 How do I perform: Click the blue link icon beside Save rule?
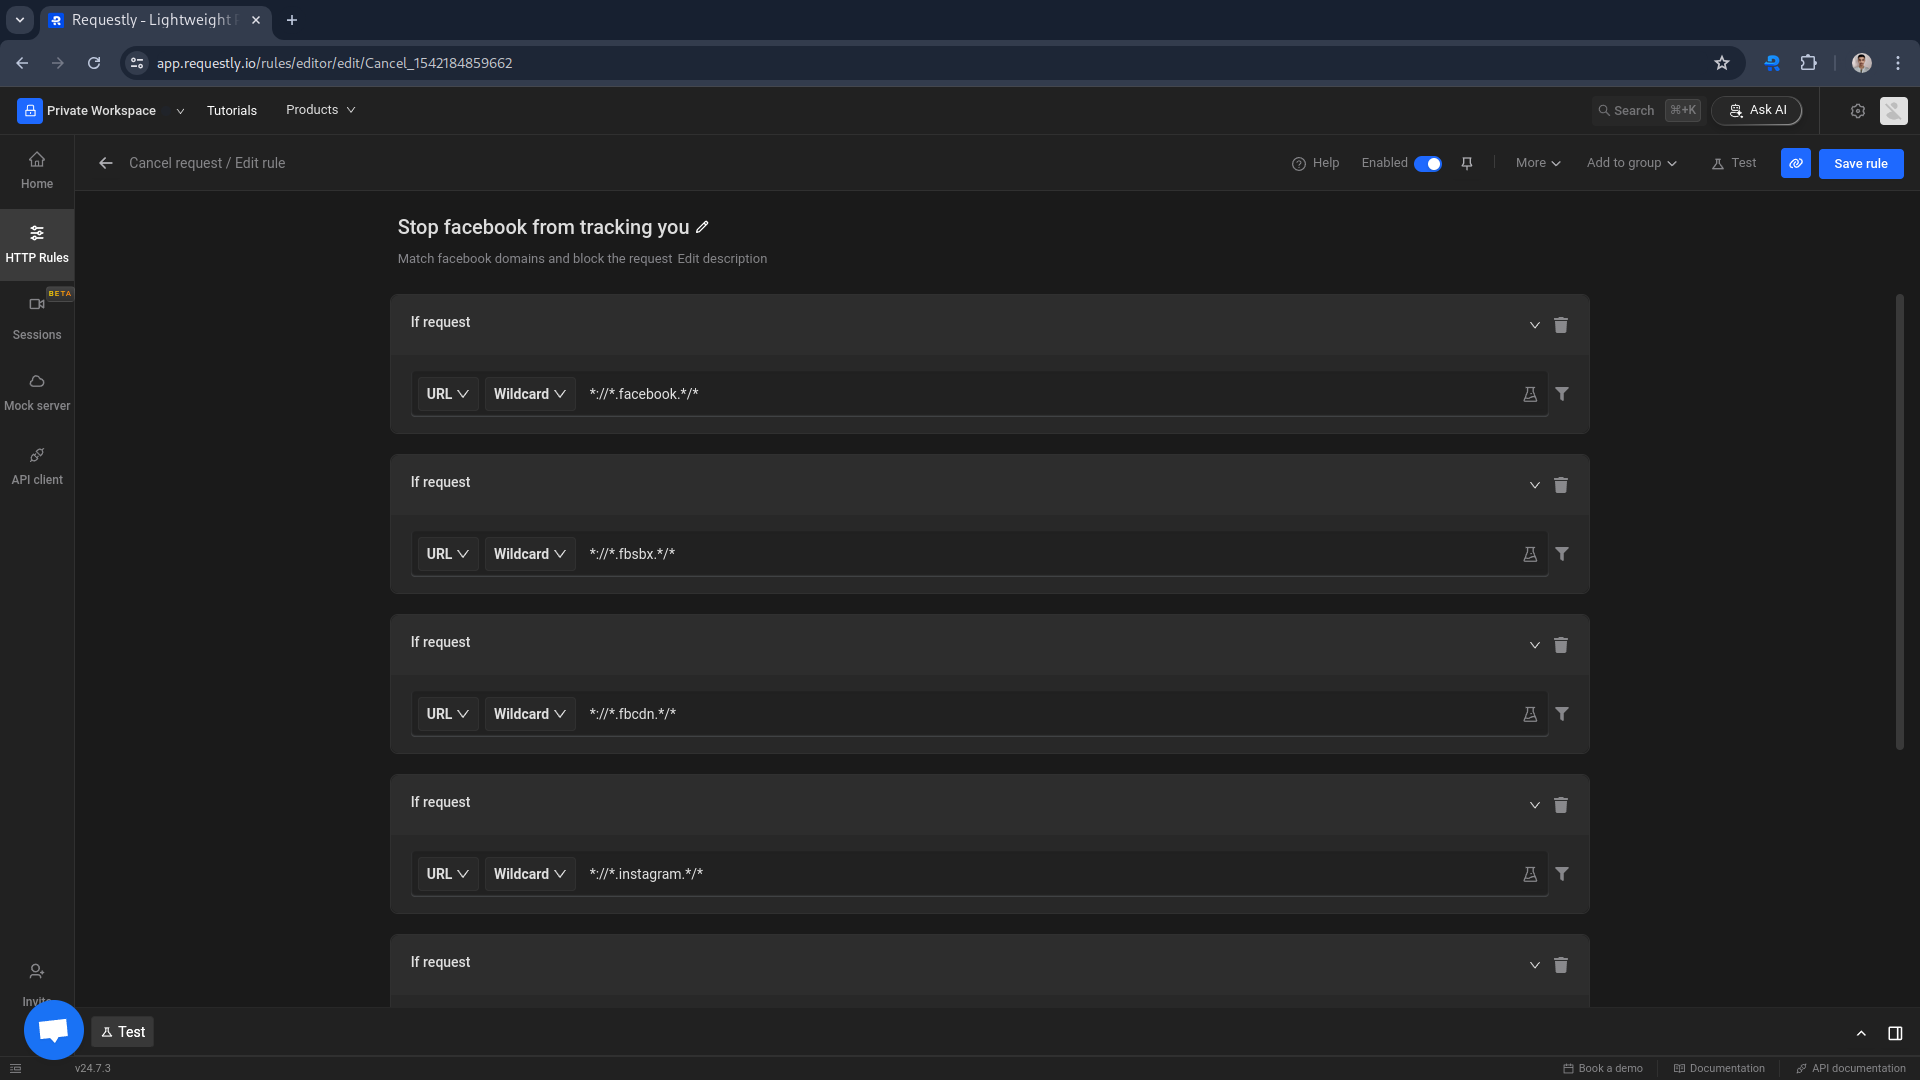1796,163
